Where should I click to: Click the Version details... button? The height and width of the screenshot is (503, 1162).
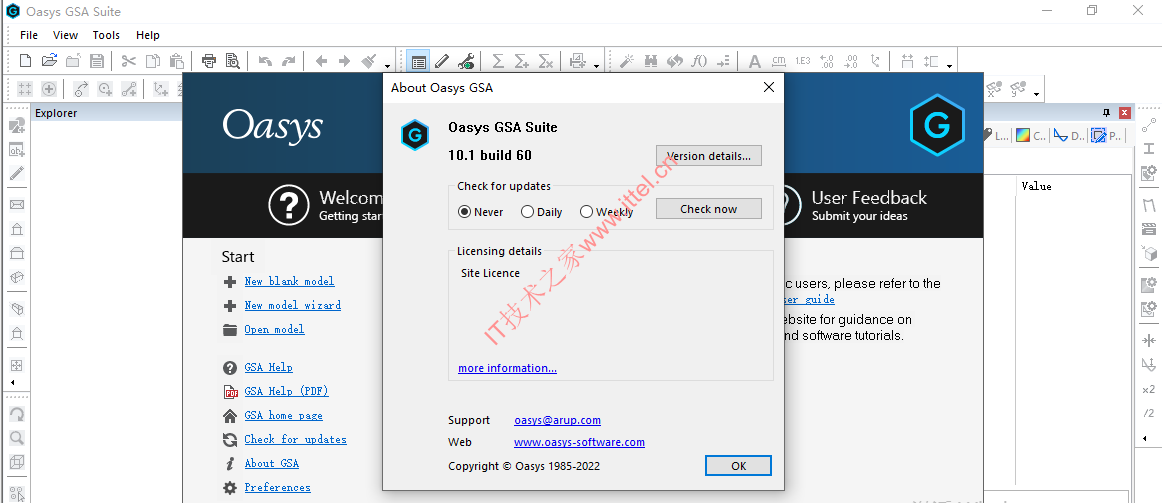[708, 156]
